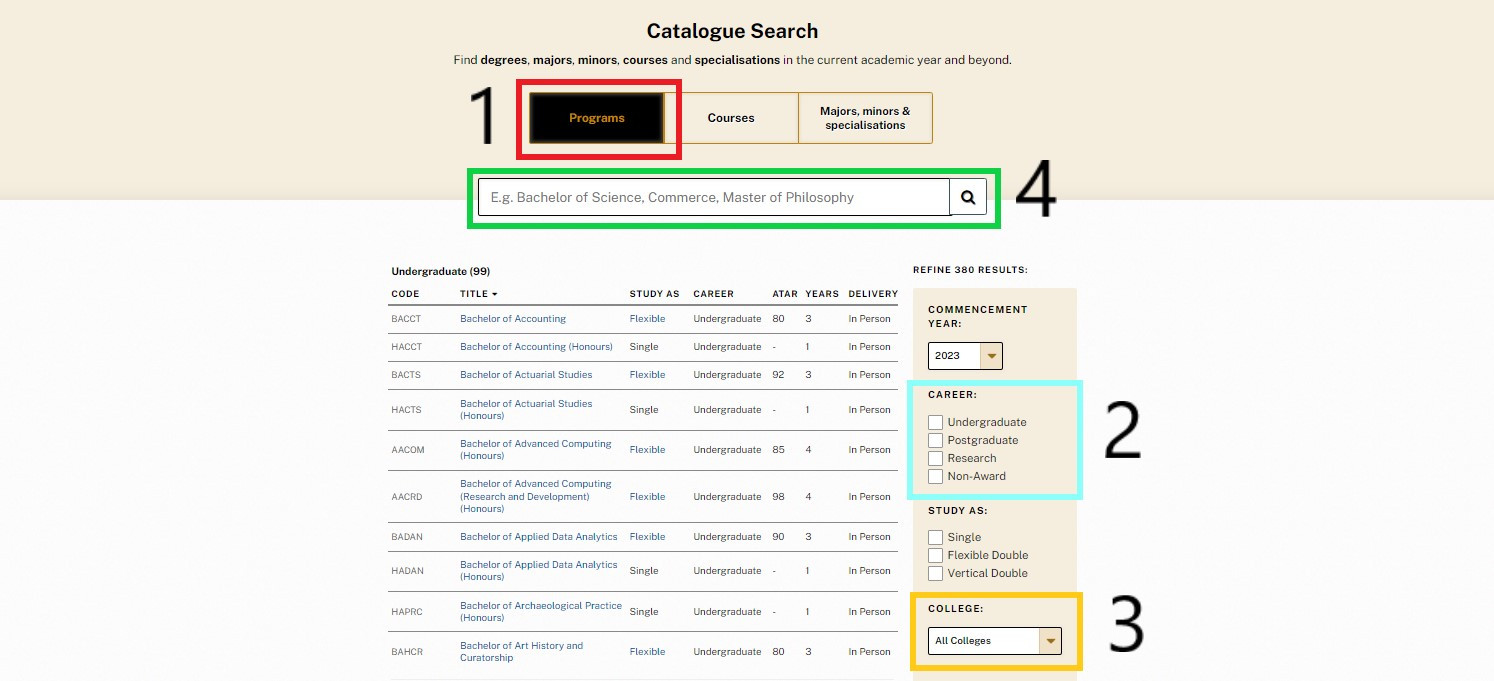
Task: Check the Non-Award career option
Action: [x=935, y=476]
